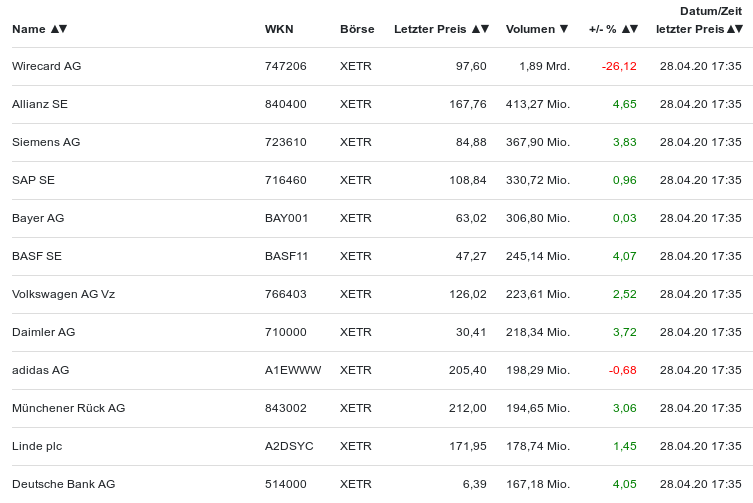Sort Datum/Zeit column ascending arrow
This screenshot has height=503, width=753.
coord(730,29)
